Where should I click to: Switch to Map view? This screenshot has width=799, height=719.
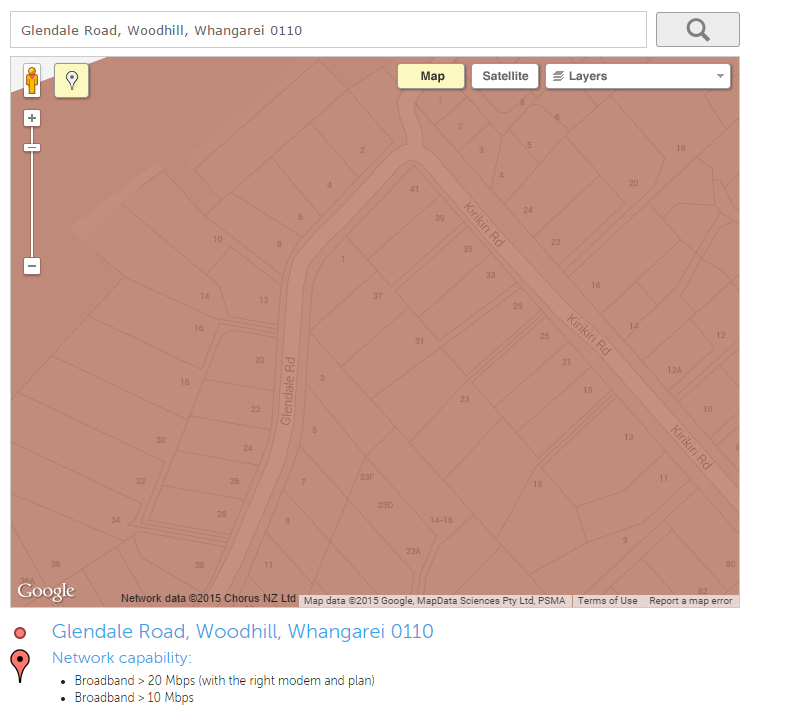pyautogui.click(x=432, y=76)
